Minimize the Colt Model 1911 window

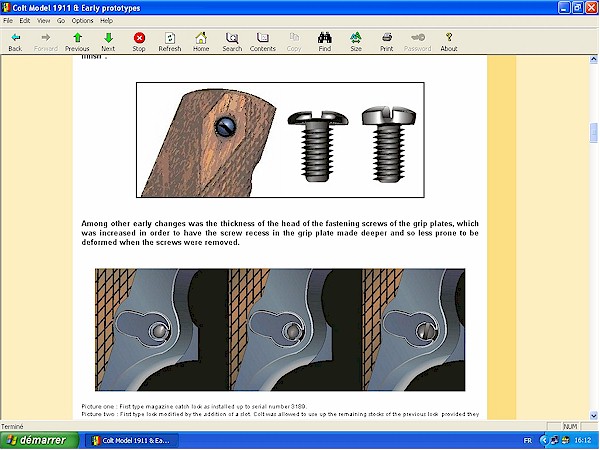coord(564,8)
